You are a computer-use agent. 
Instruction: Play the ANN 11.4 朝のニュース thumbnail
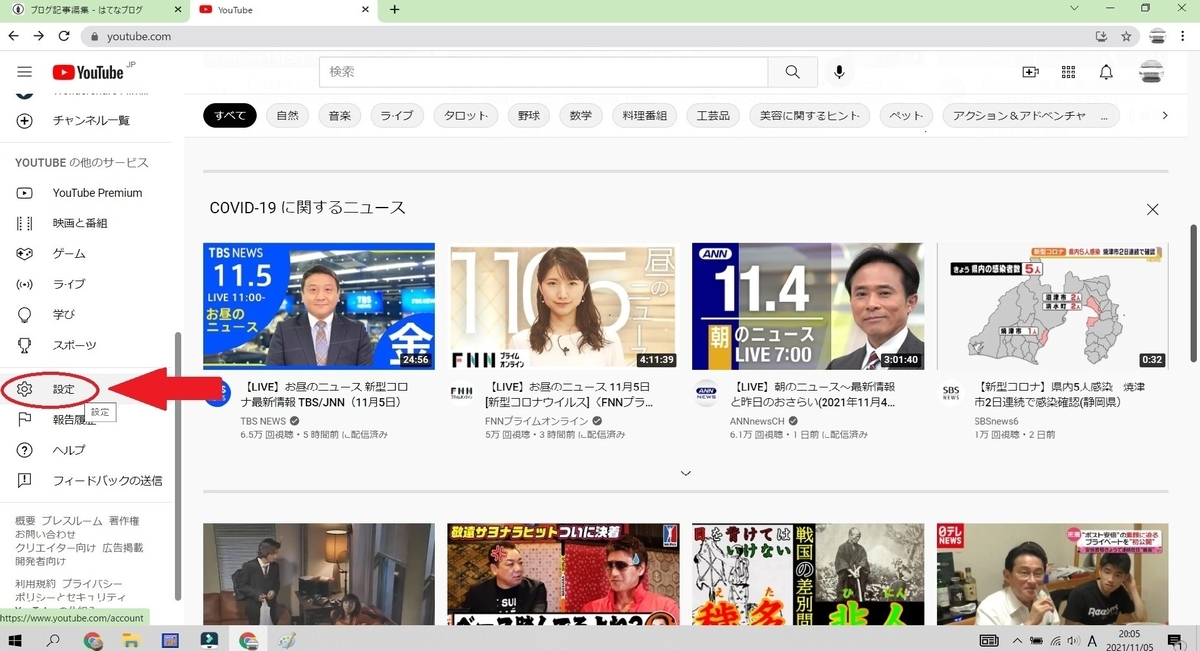(x=808, y=306)
